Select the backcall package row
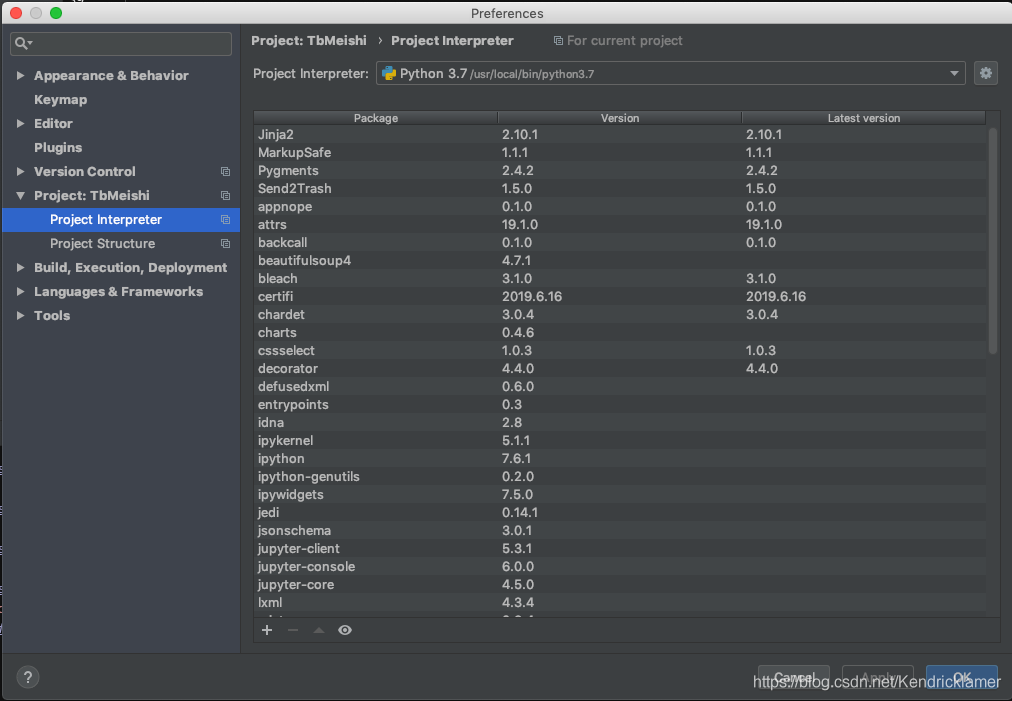1012x701 pixels. pos(620,243)
